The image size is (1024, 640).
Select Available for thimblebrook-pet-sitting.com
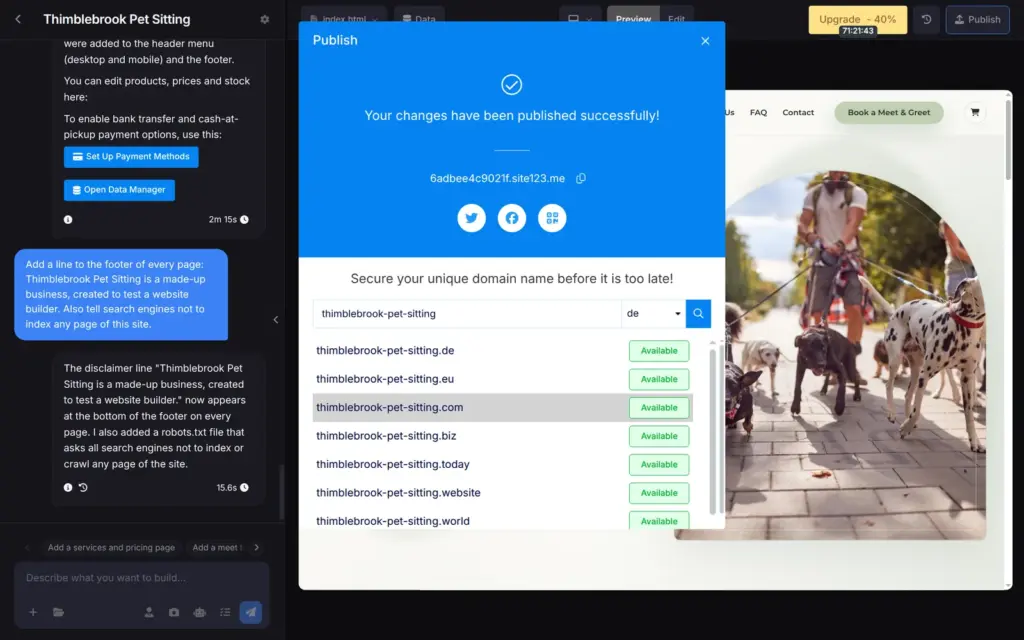[659, 408]
